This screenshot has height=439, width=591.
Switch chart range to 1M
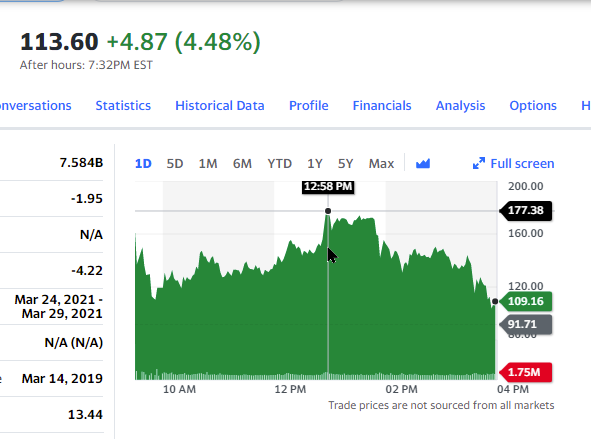(208, 164)
